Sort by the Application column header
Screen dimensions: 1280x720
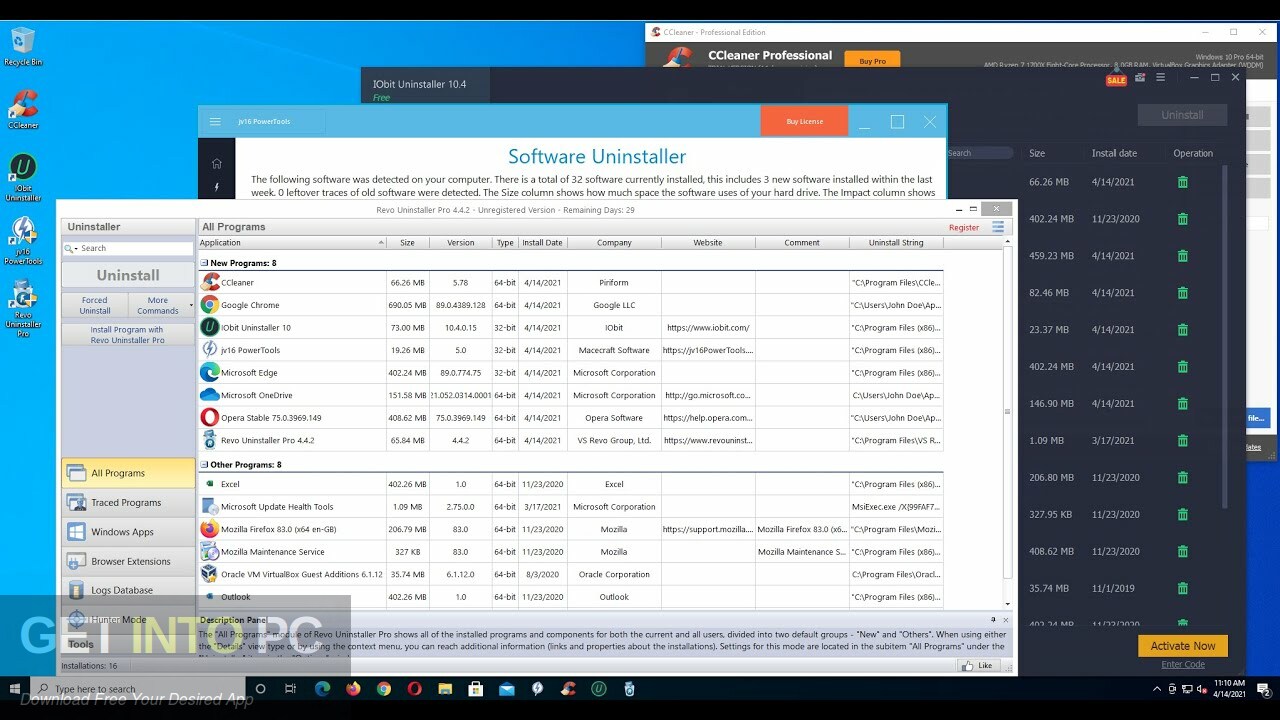coord(292,242)
